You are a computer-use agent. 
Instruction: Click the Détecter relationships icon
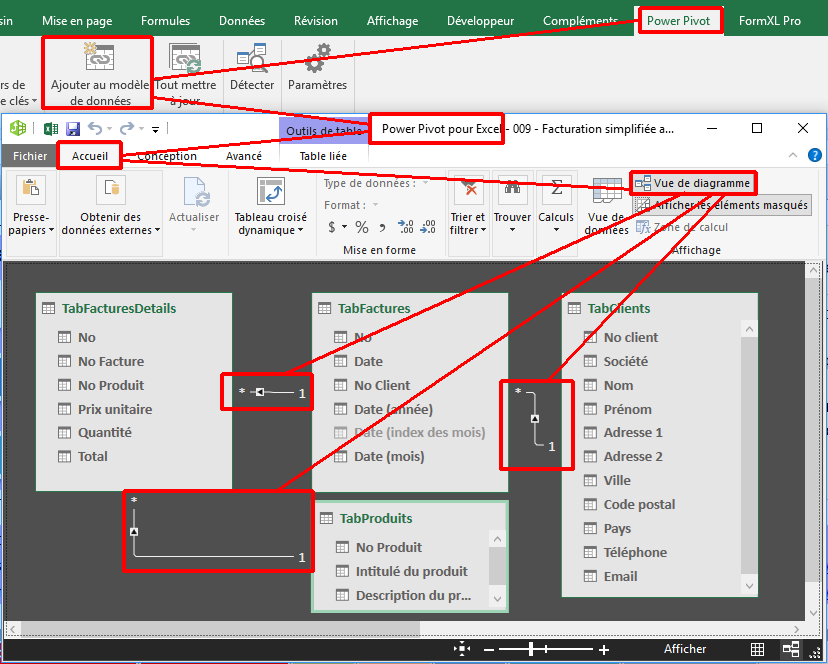[251, 58]
